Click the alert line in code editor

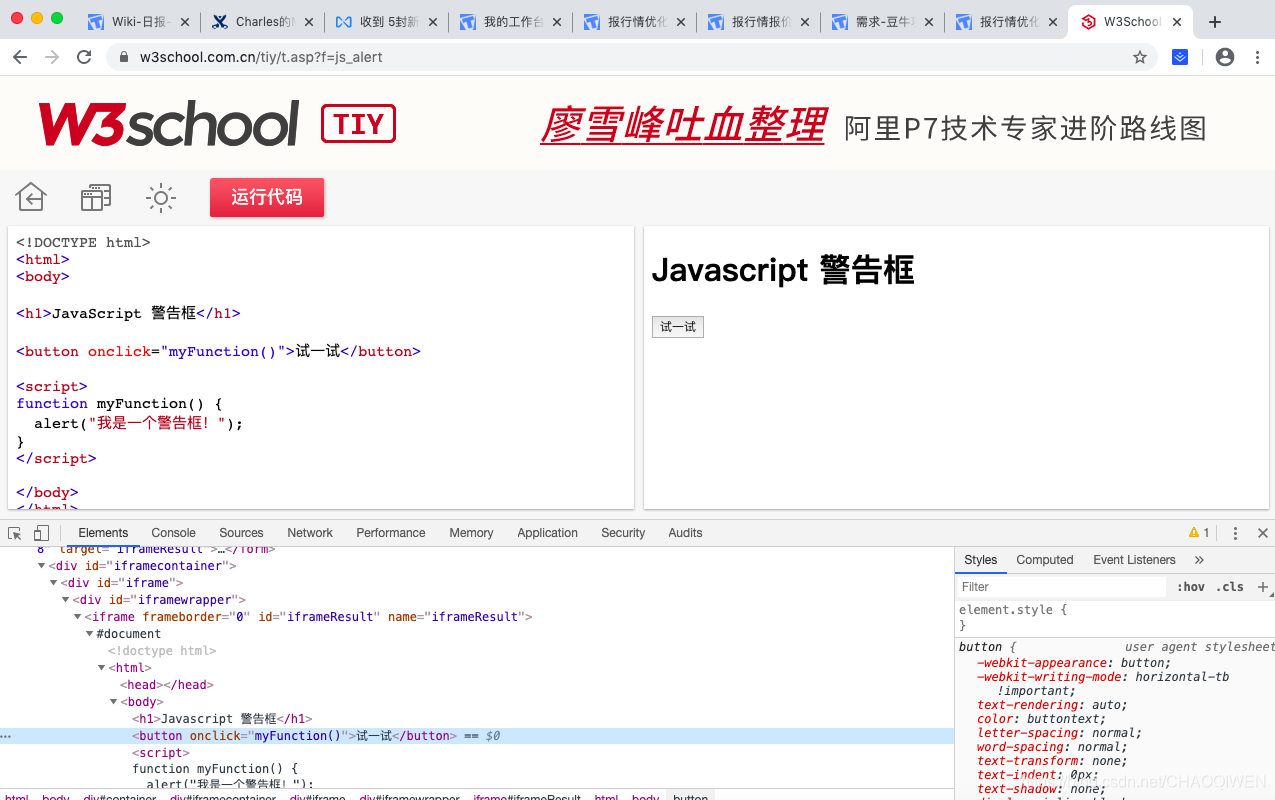point(138,423)
